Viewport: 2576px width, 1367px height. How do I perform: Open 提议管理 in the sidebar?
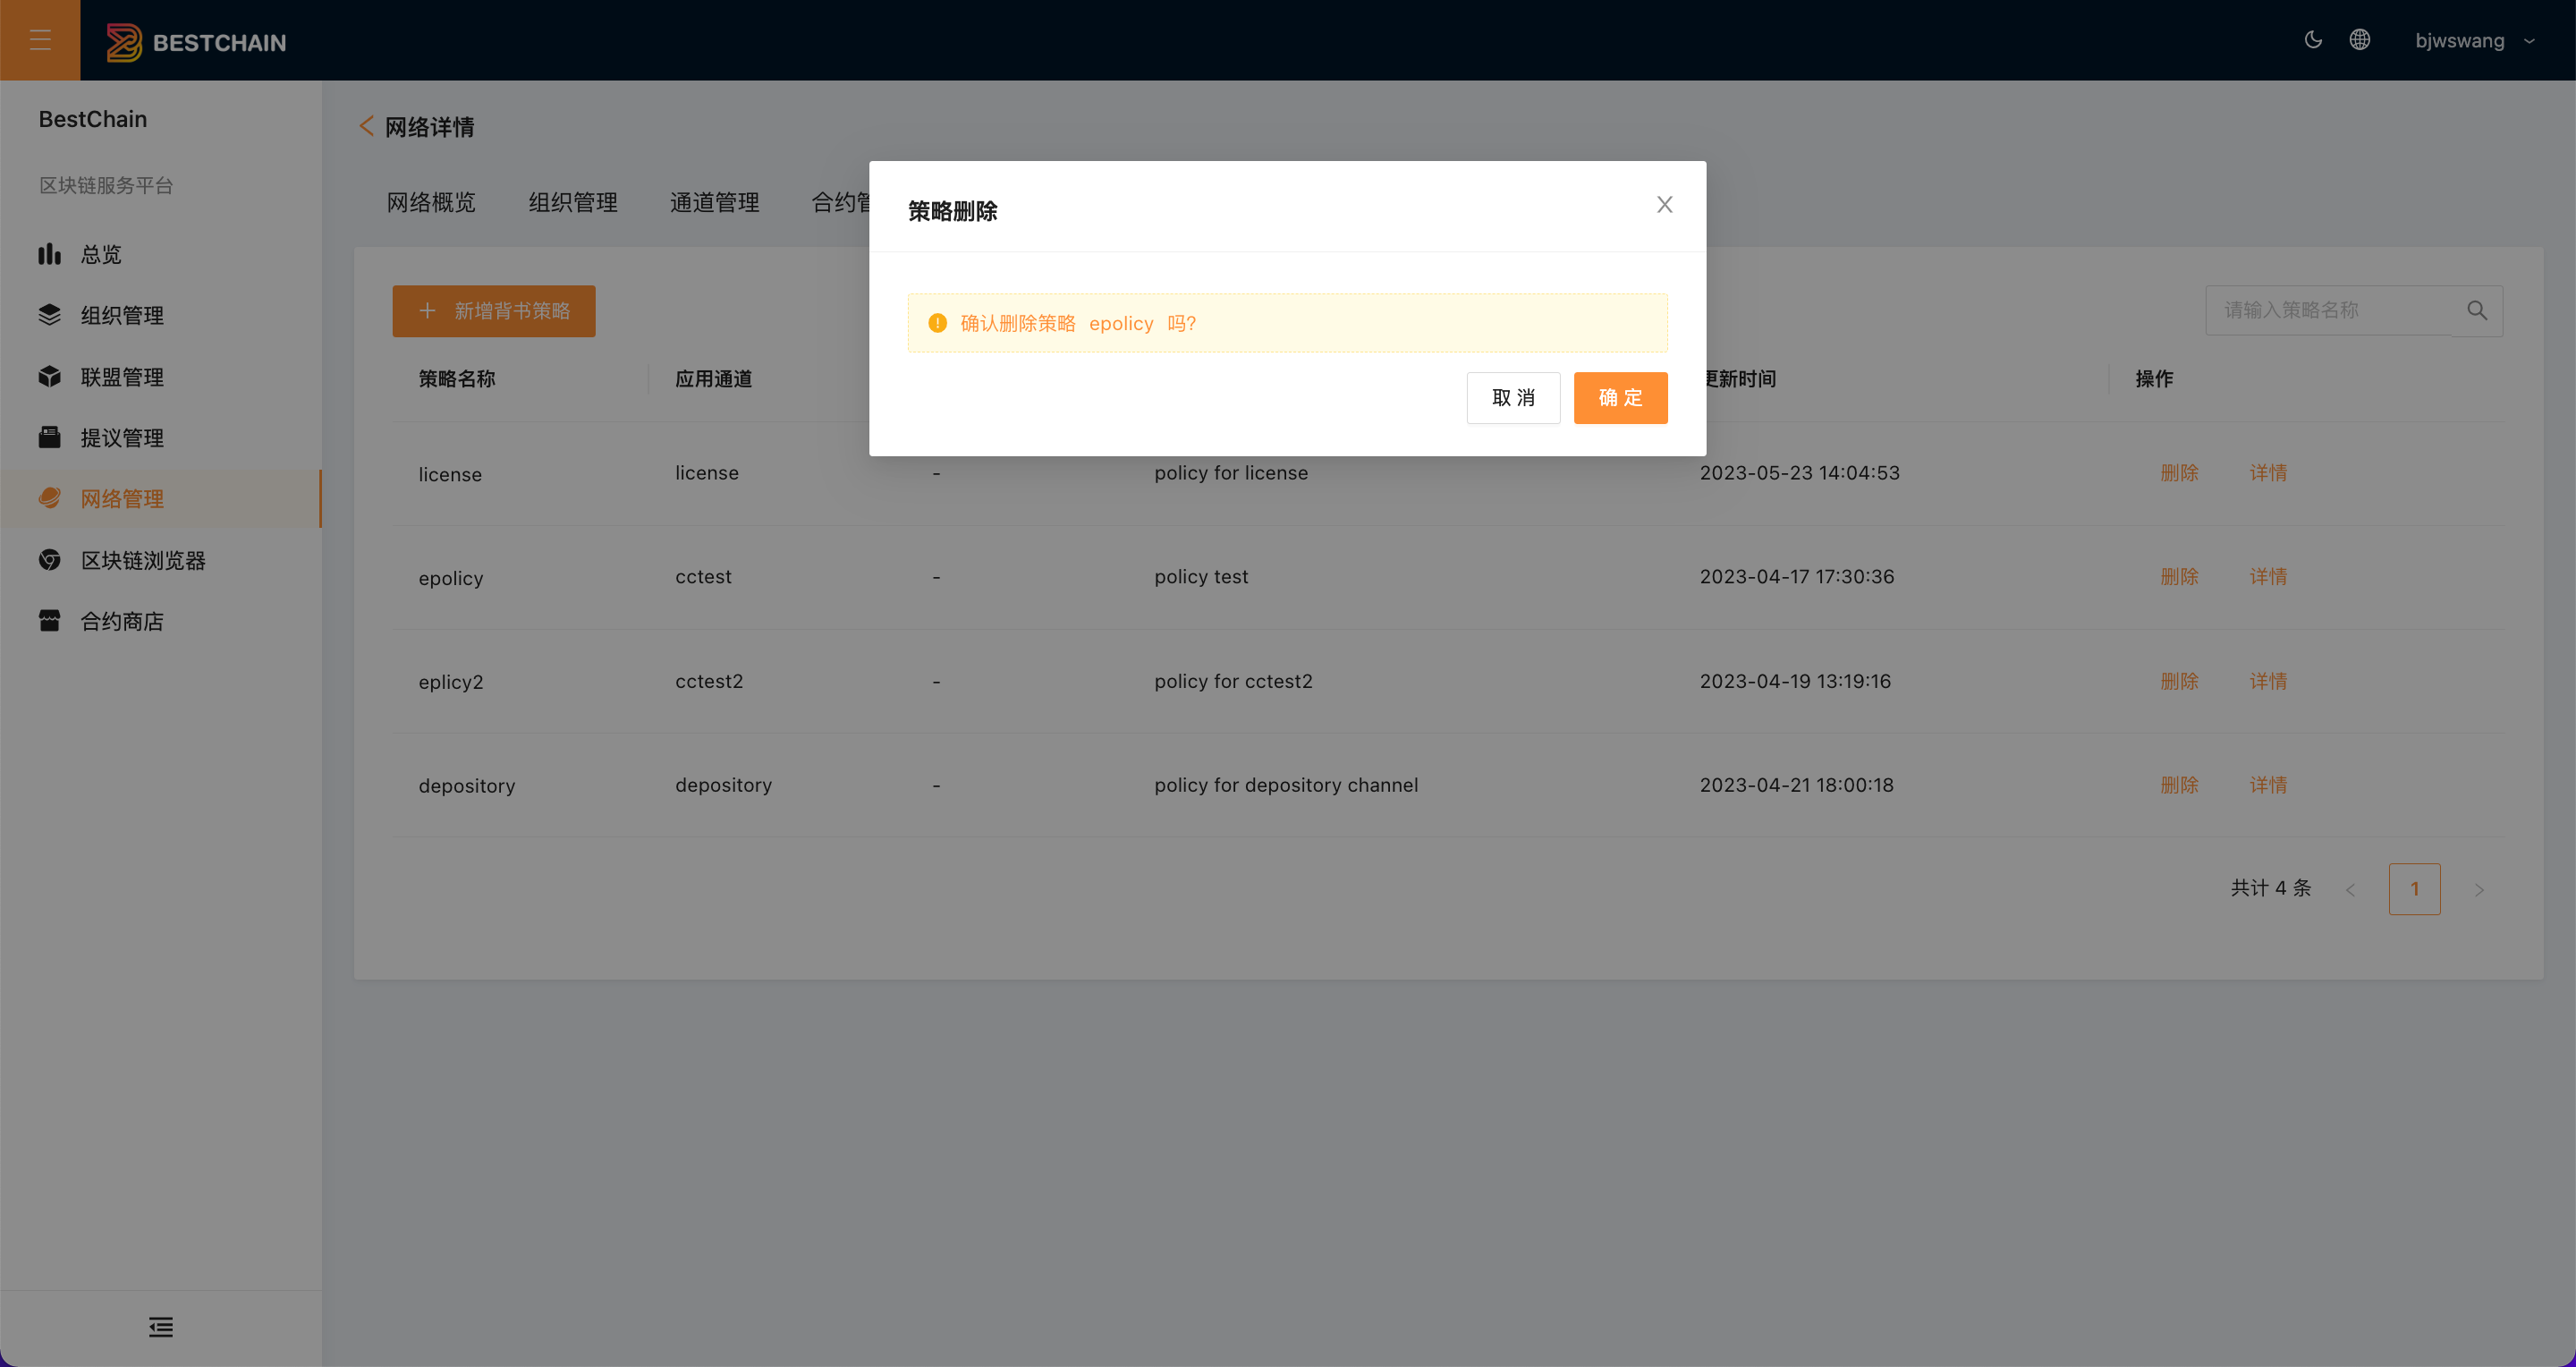click(x=160, y=438)
